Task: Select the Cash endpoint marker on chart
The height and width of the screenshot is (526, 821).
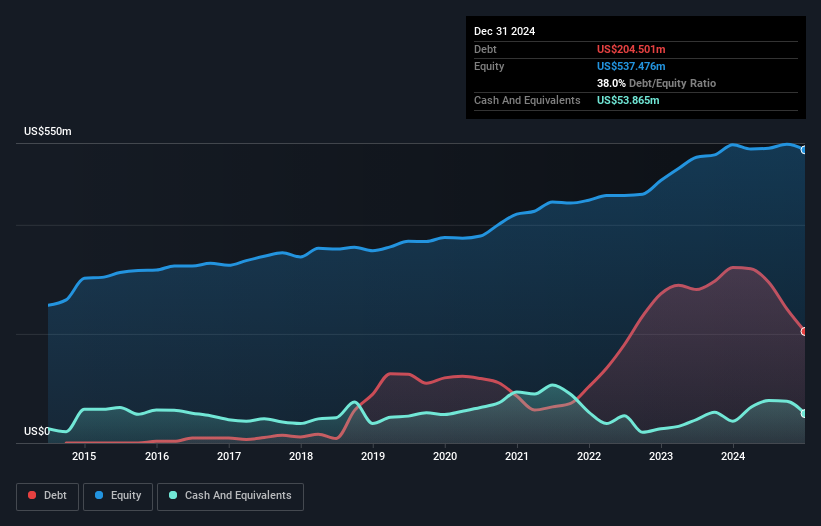Action: (x=804, y=413)
